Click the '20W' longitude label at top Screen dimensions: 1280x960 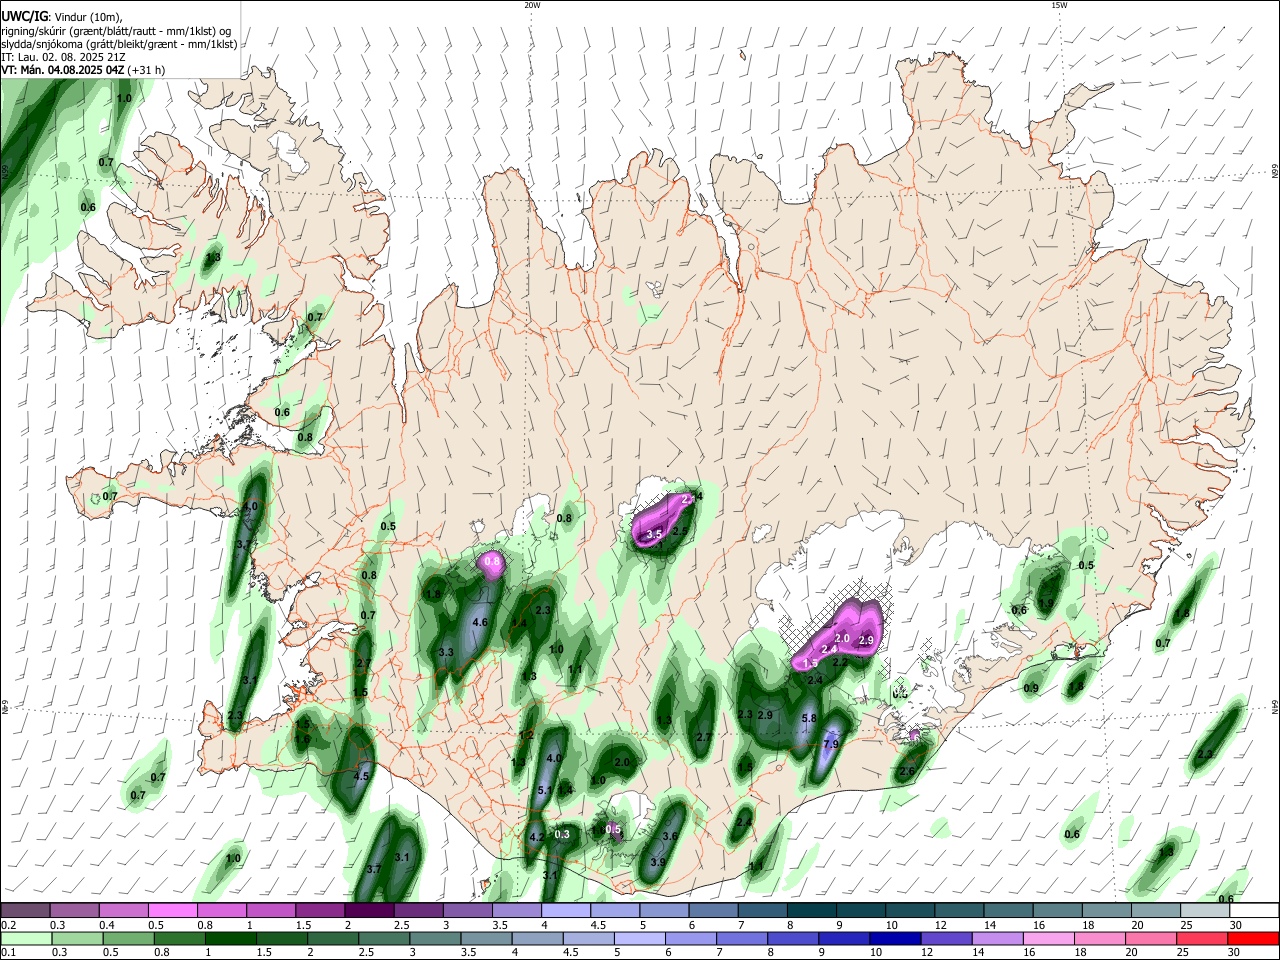coord(532,5)
